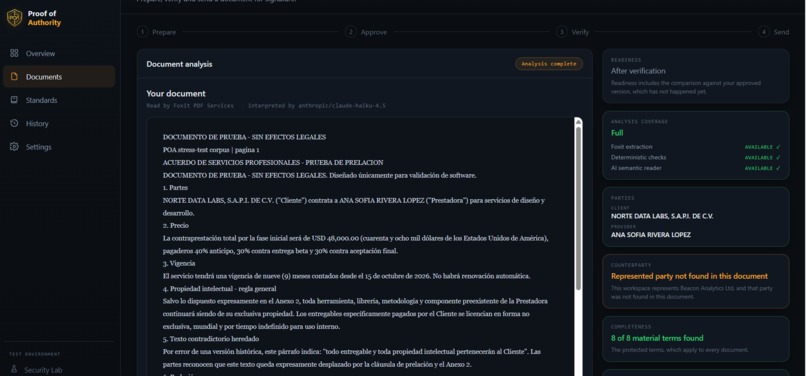Click the History clock icon

pyautogui.click(x=14, y=123)
